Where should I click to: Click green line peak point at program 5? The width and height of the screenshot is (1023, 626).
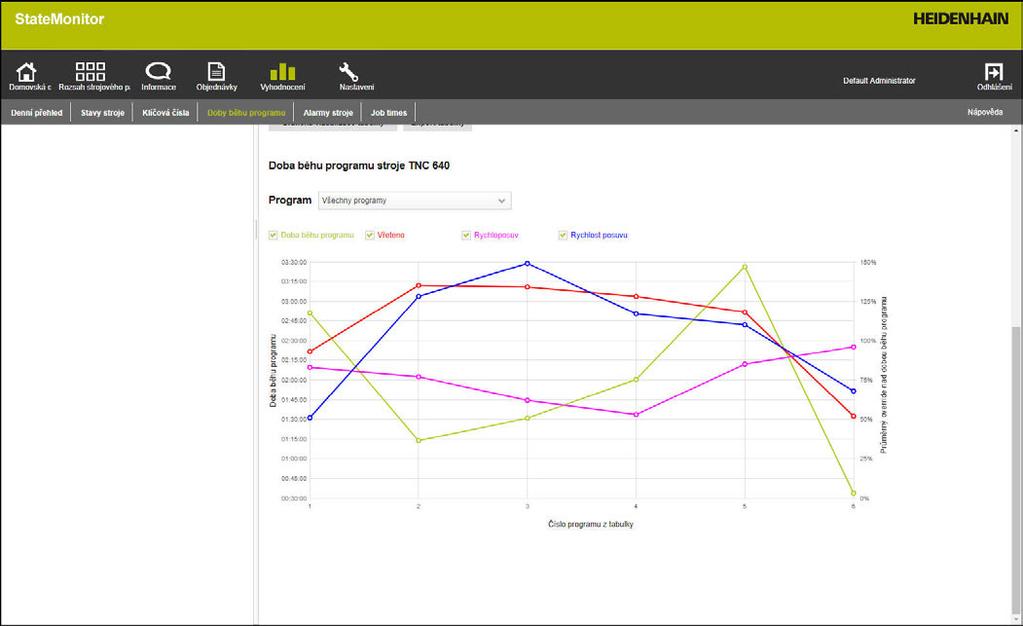(x=744, y=267)
